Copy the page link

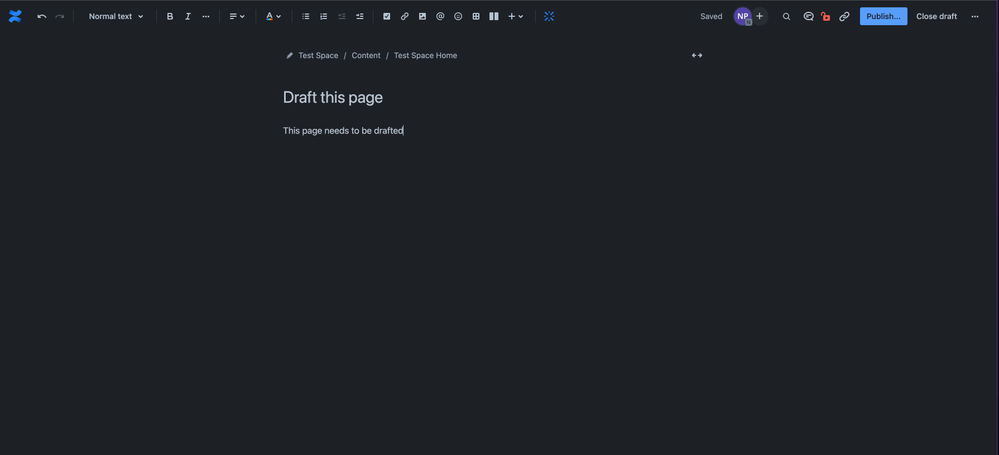click(844, 17)
